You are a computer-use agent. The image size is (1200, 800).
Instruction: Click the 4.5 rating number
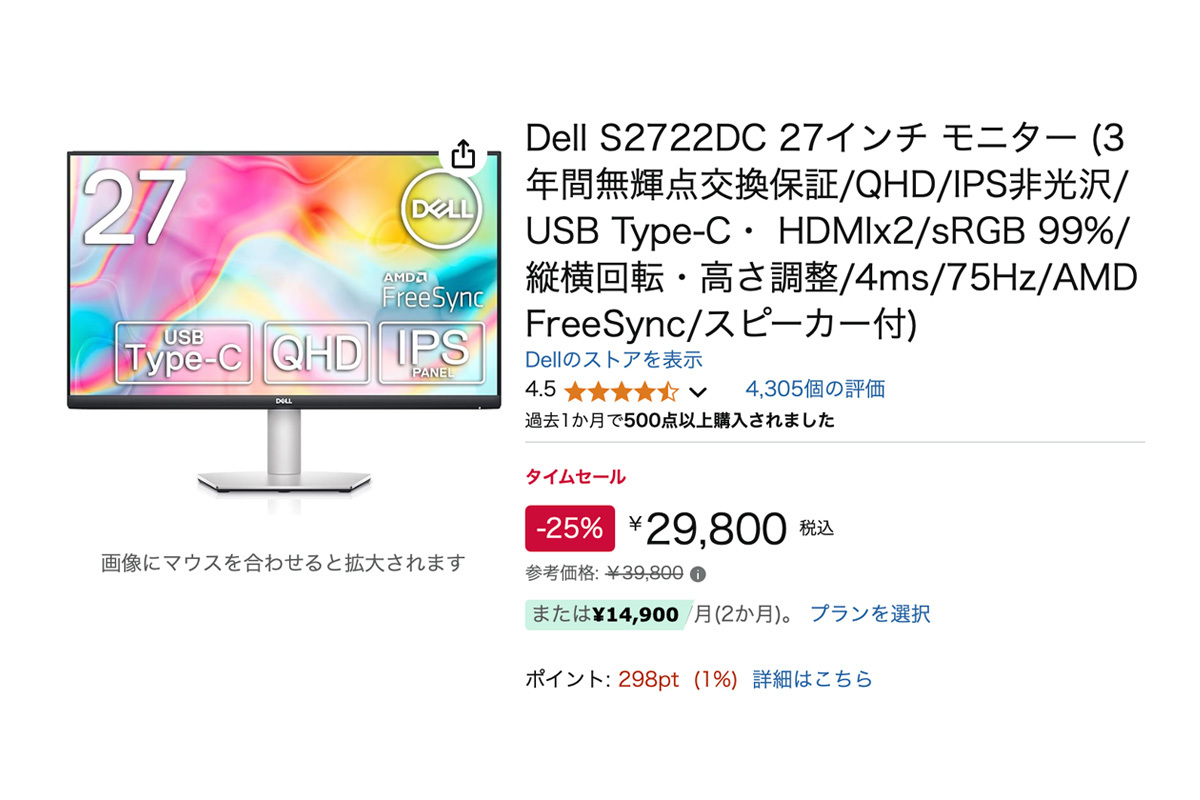tap(540, 389)
